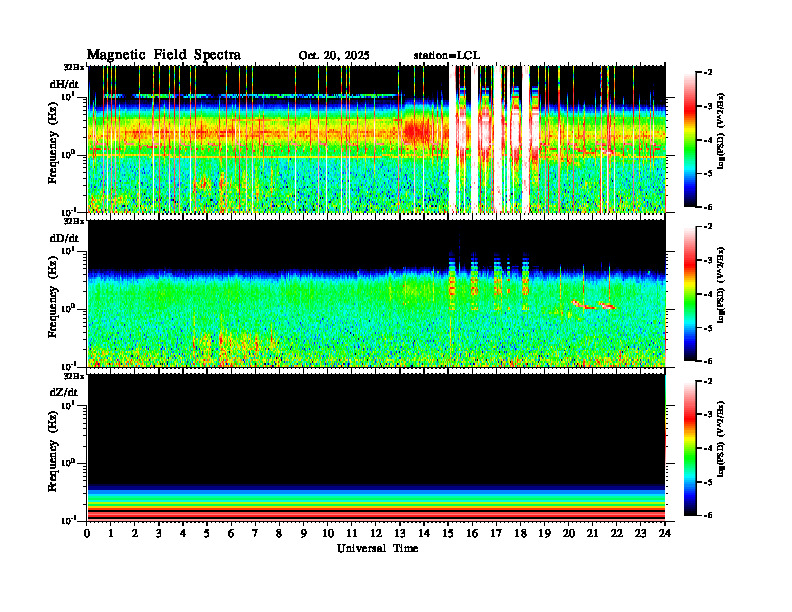Click the "13" hour tick on time axis

(400, 534)
